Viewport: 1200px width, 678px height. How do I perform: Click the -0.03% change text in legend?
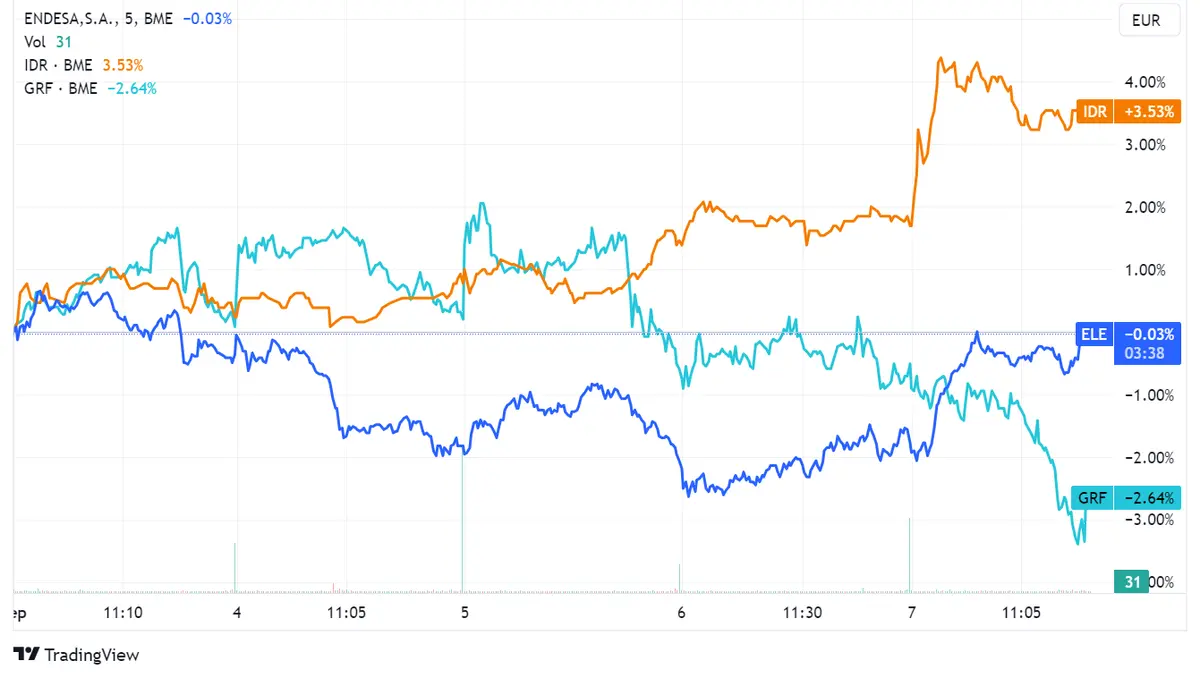(207, 18)
